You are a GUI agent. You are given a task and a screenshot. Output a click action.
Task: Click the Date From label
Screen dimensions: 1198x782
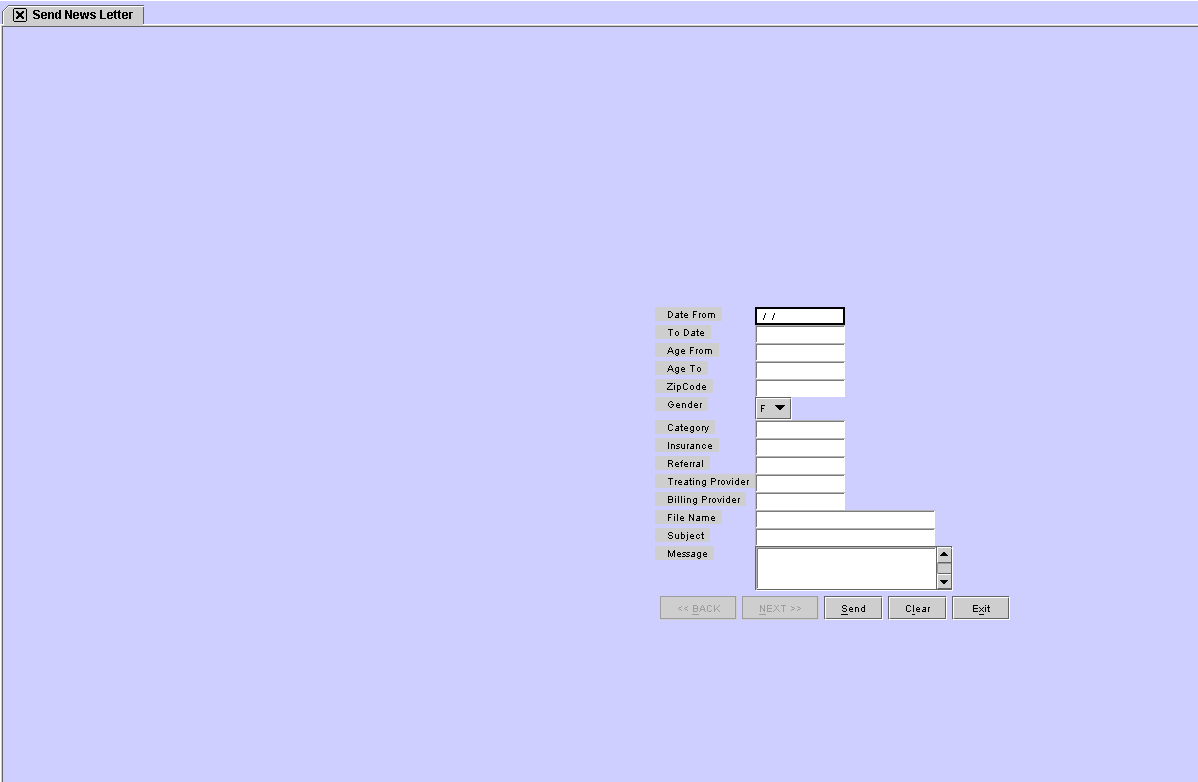(689, 315)
